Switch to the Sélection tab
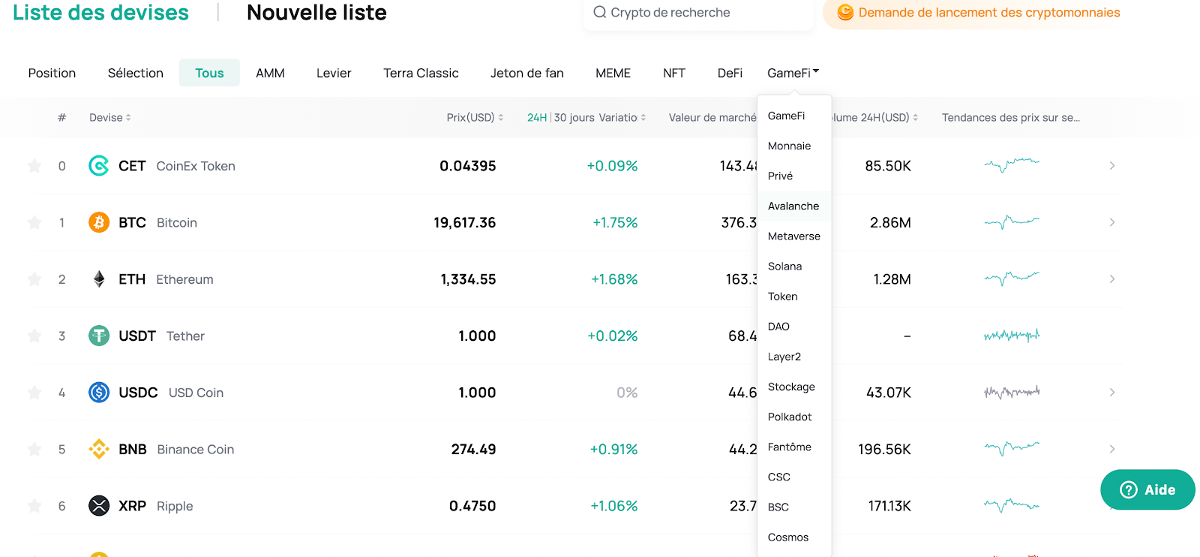This screenshot has height=557, width=1200. (136, 73)
